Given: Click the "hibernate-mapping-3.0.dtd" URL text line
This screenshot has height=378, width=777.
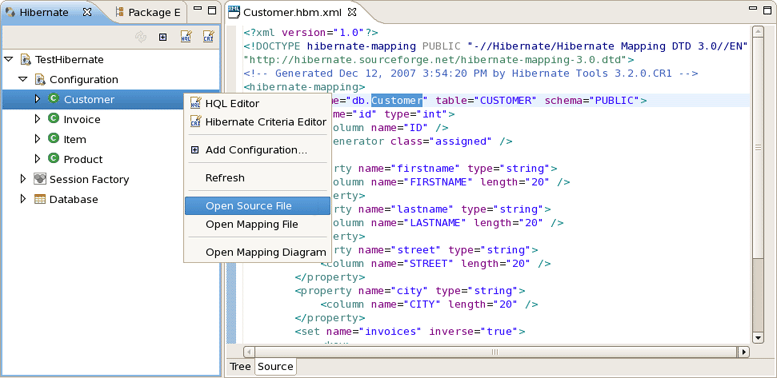Looking at the screenshot, I should [x=439, y=60].
